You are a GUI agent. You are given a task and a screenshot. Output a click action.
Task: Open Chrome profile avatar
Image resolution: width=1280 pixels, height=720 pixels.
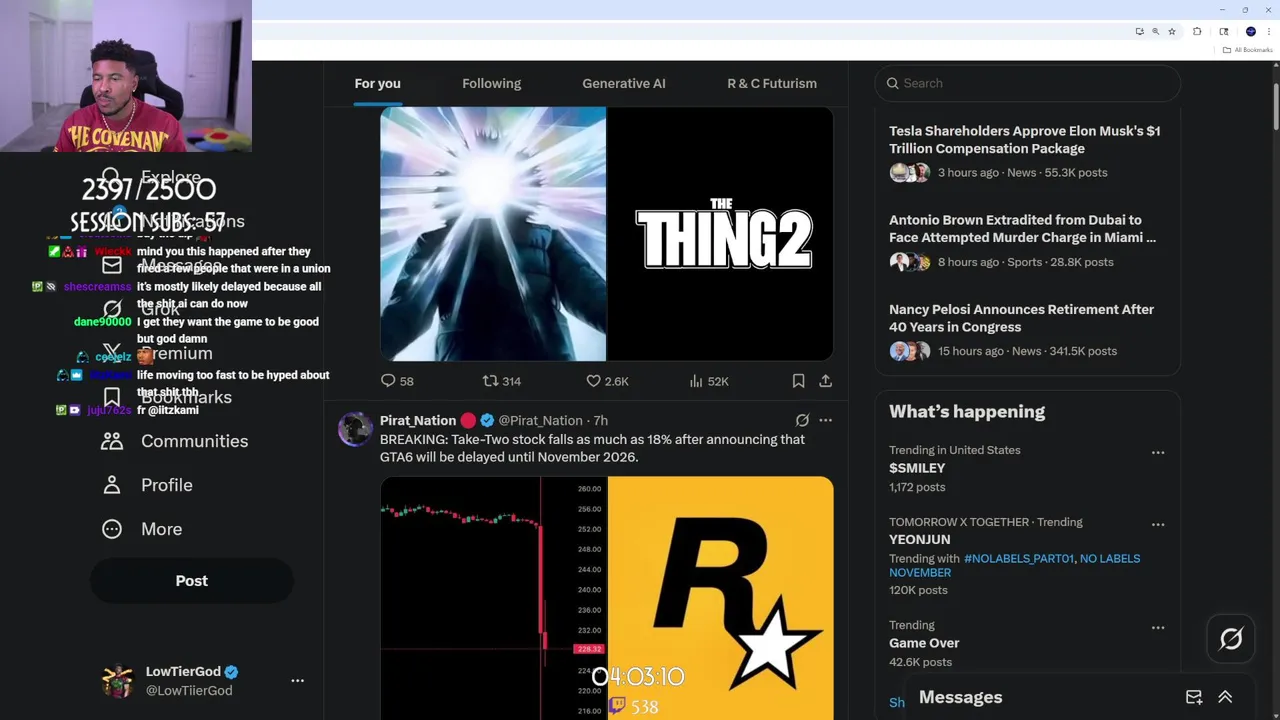tap(1250, 31)
